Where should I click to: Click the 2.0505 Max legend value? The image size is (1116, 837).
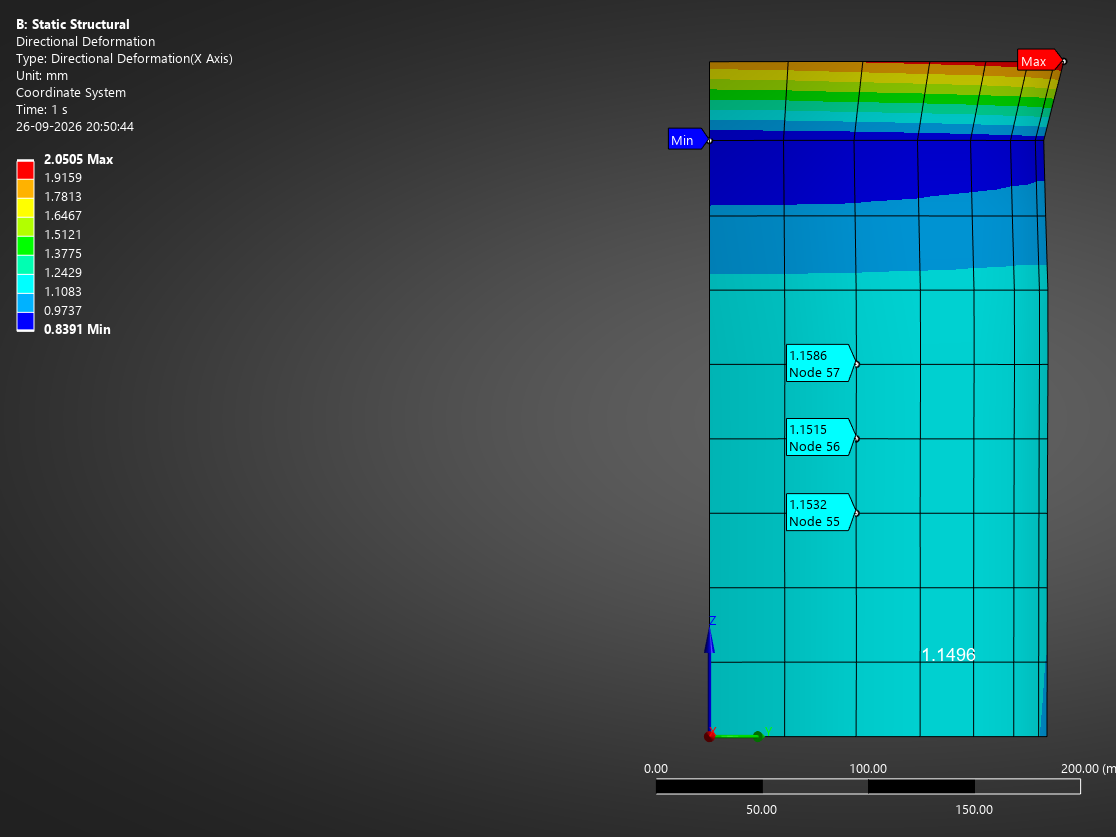coord(78,159)
